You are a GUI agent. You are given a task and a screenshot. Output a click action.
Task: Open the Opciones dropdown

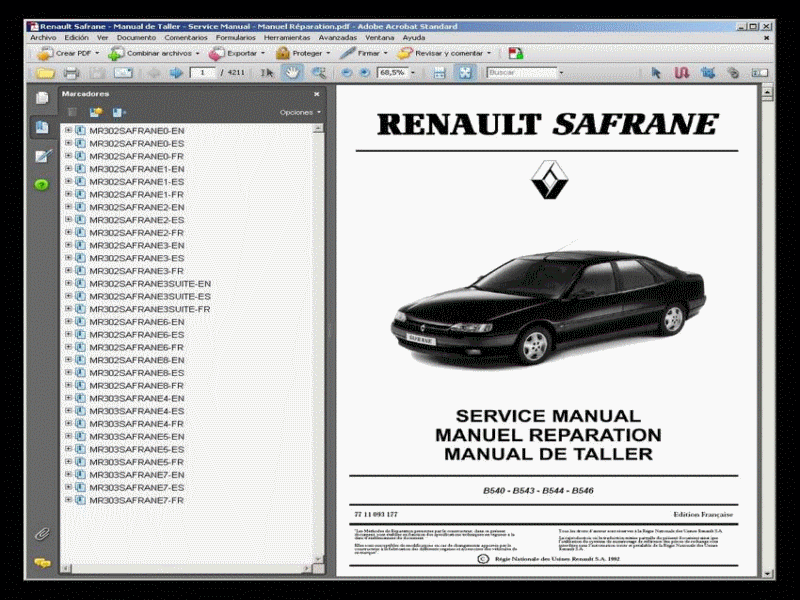300,112
